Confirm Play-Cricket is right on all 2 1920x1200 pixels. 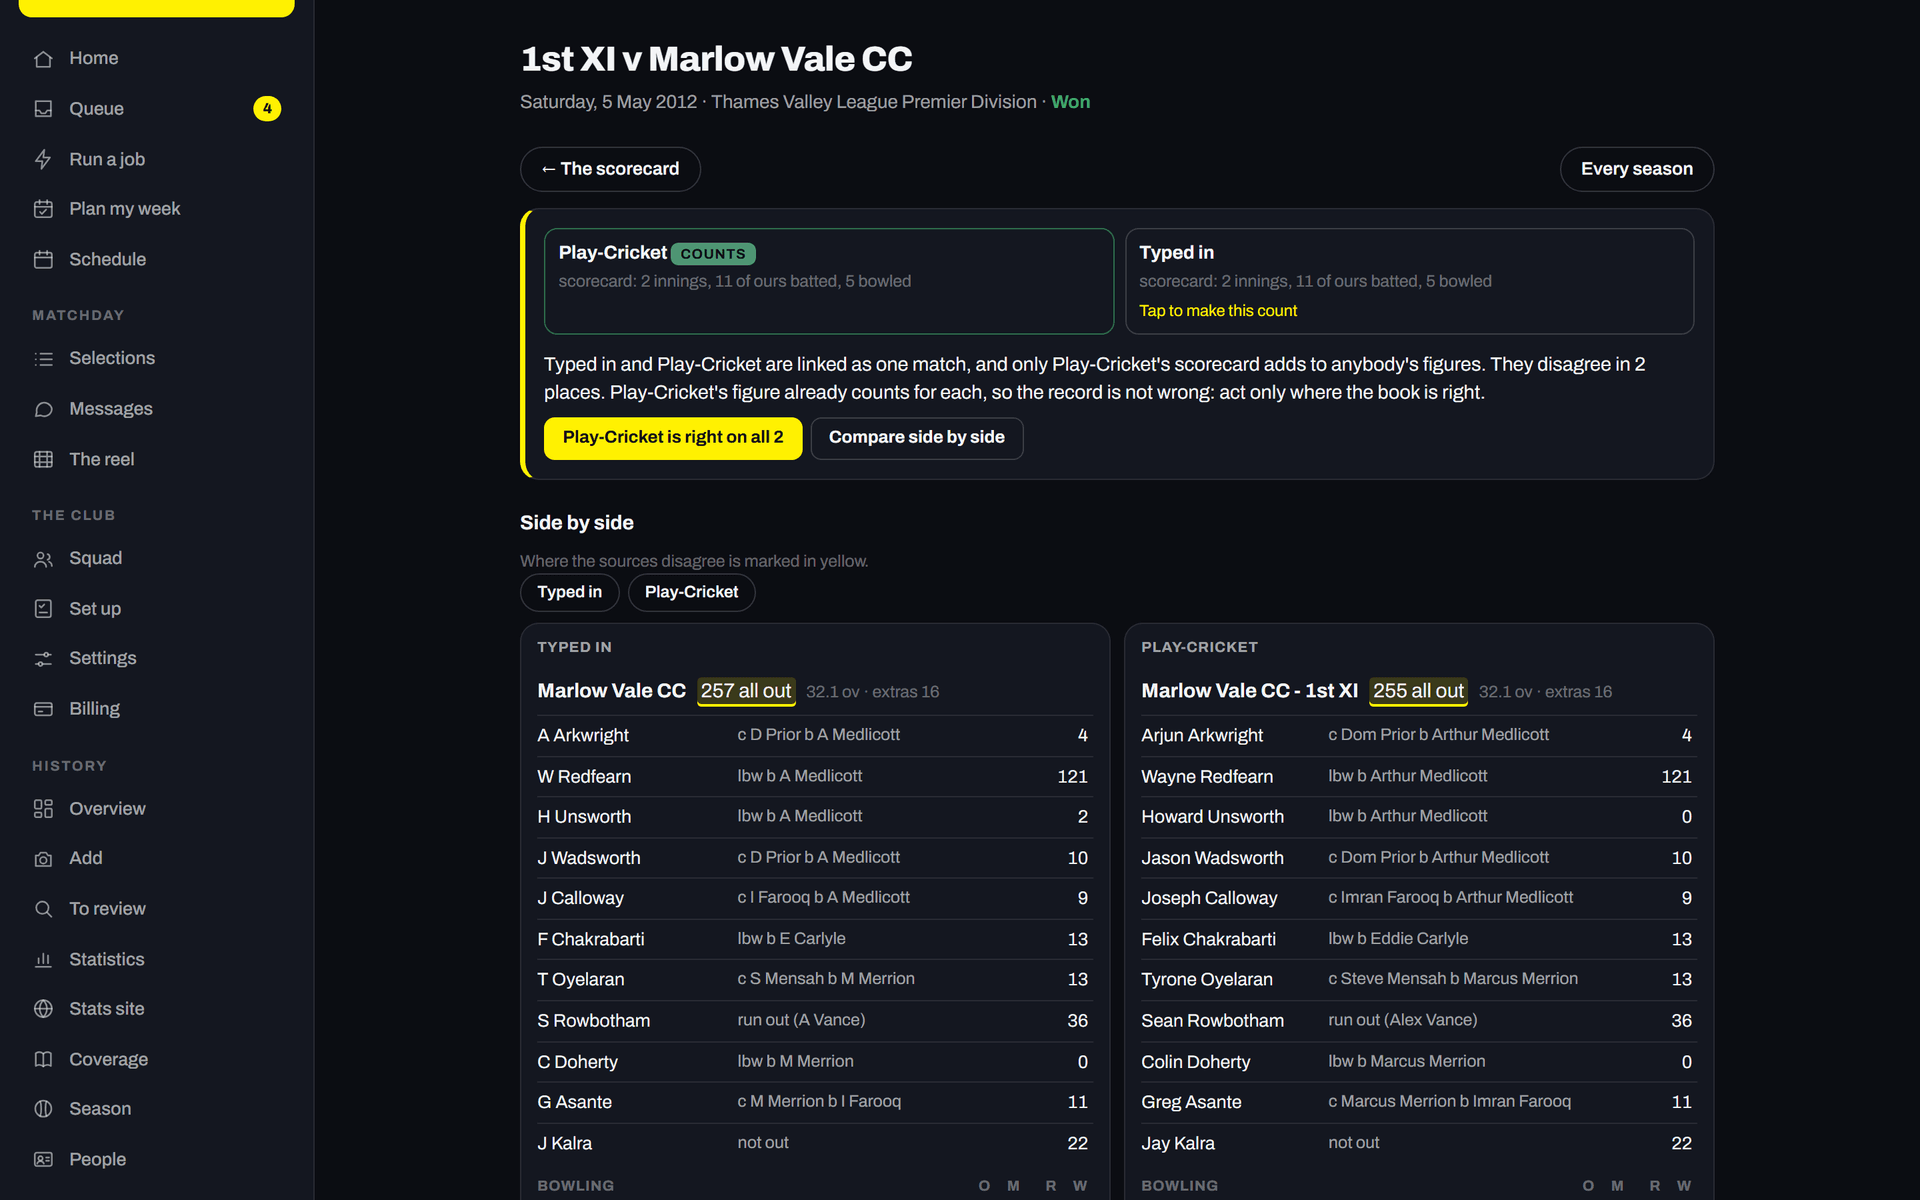[673, 438]
